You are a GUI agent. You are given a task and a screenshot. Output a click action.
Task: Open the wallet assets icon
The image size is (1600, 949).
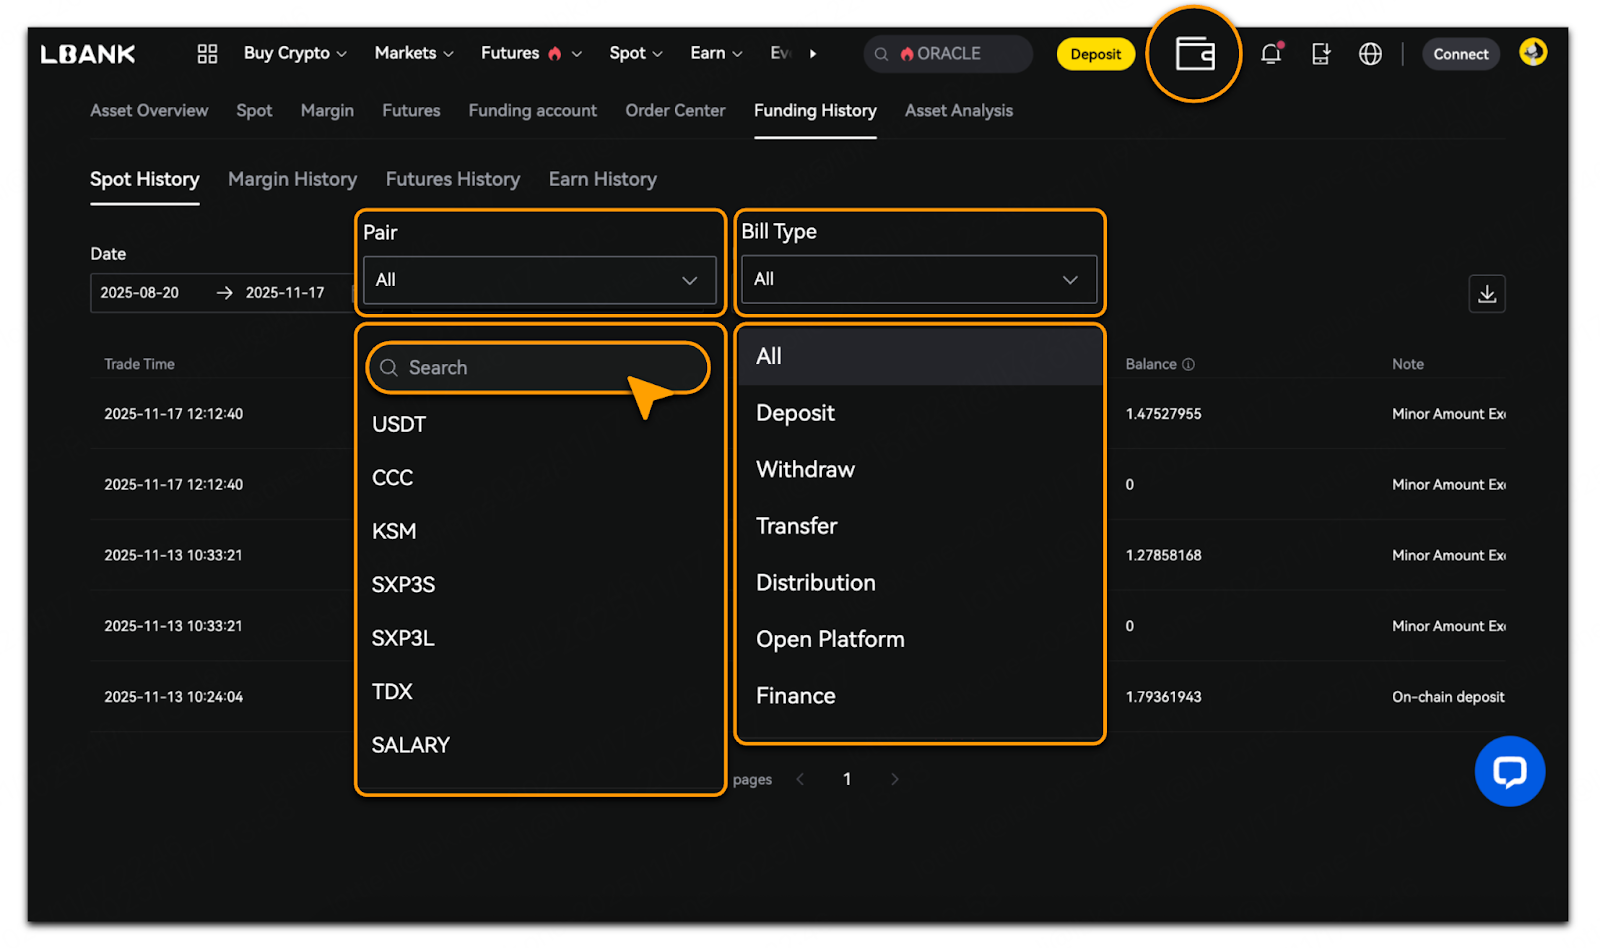tap(1194, 54)
